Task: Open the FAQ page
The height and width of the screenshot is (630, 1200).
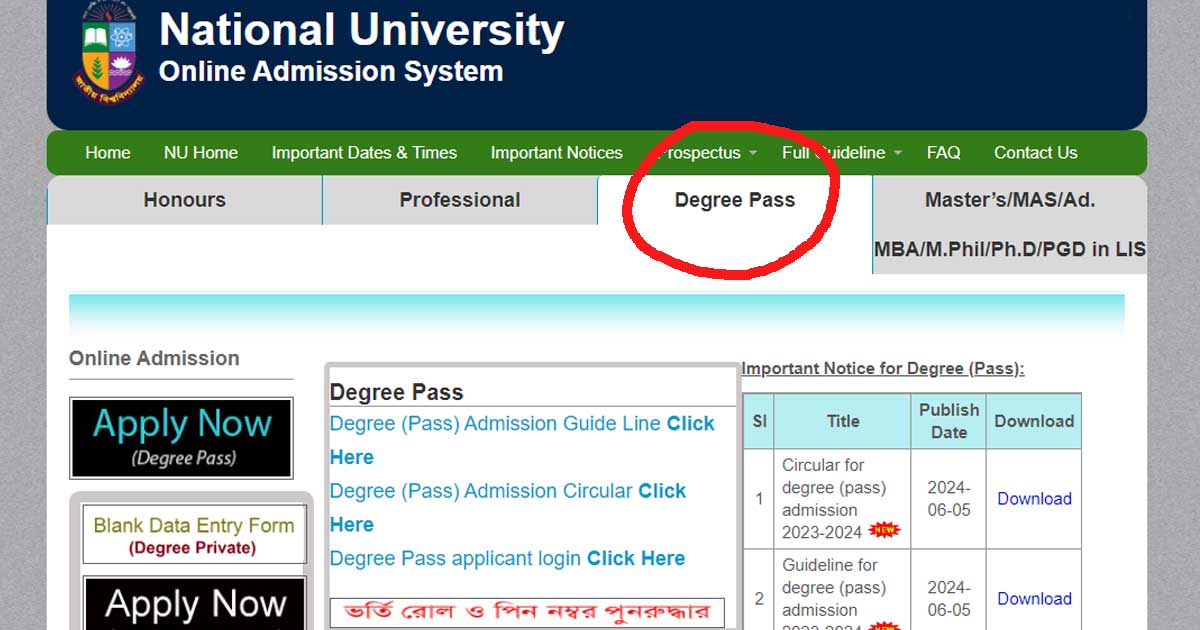Action: tap(943, 153)
